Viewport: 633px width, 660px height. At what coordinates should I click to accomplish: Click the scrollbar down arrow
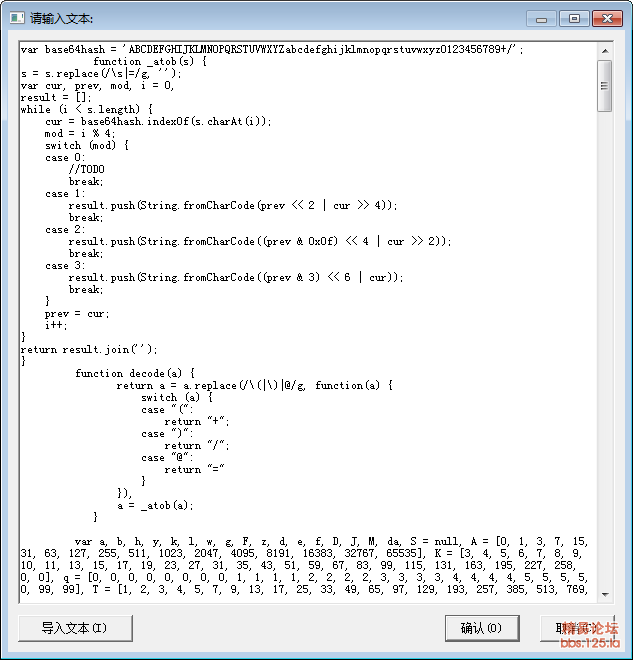[605, 594]
